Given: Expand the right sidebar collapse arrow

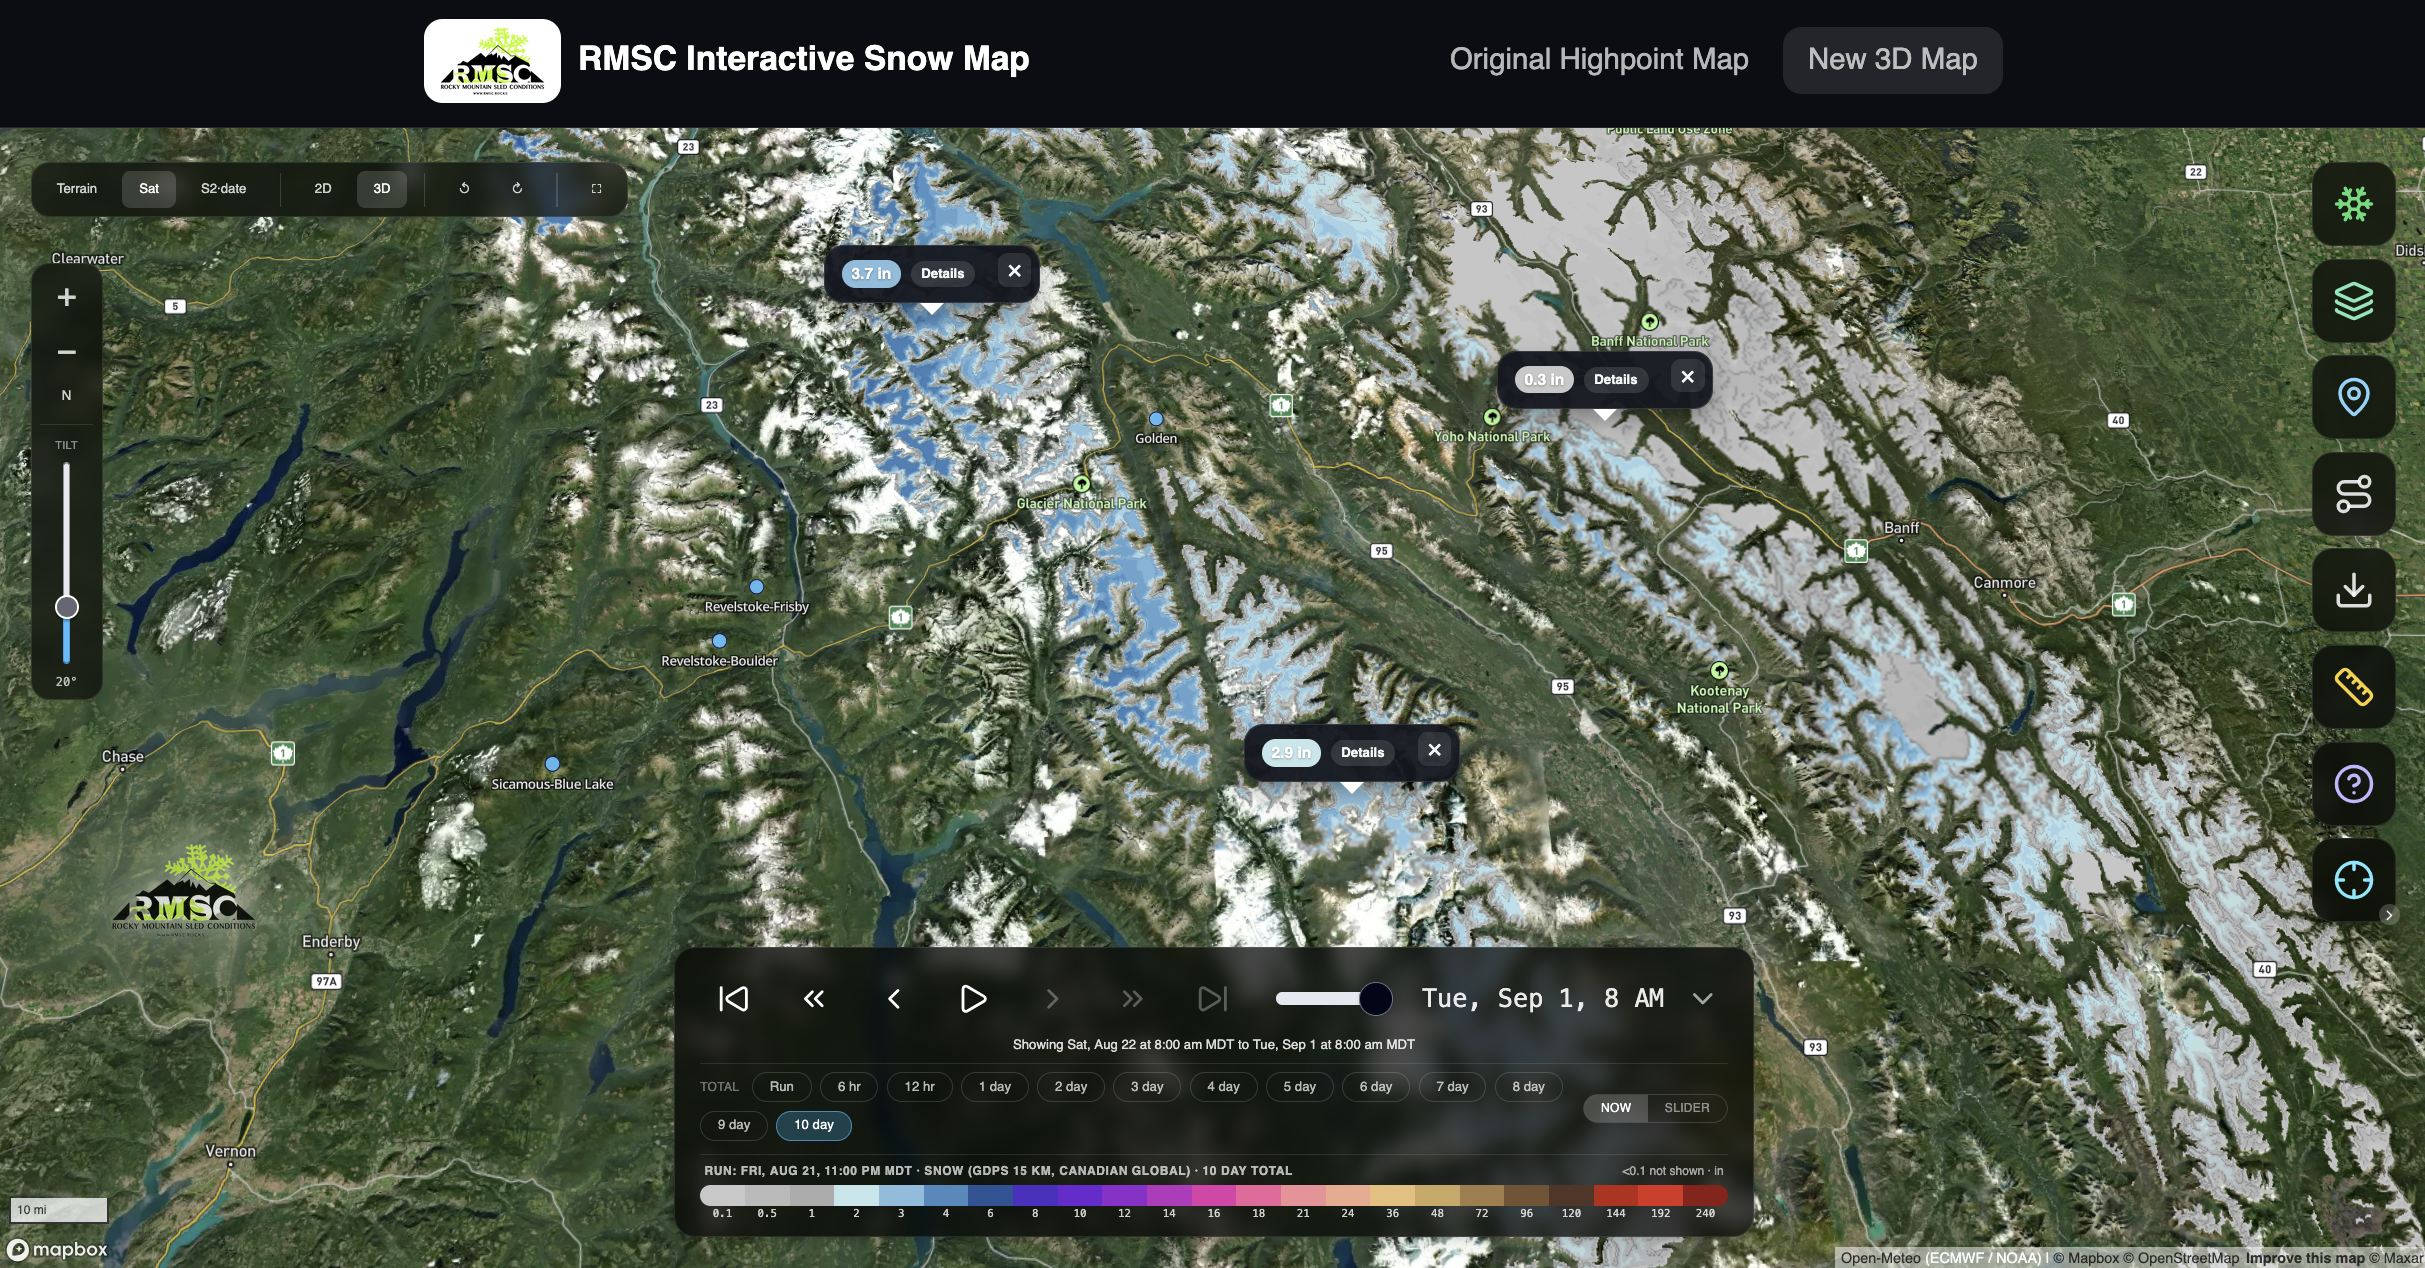Looking at the screenshot, I should click(2389, 915).
